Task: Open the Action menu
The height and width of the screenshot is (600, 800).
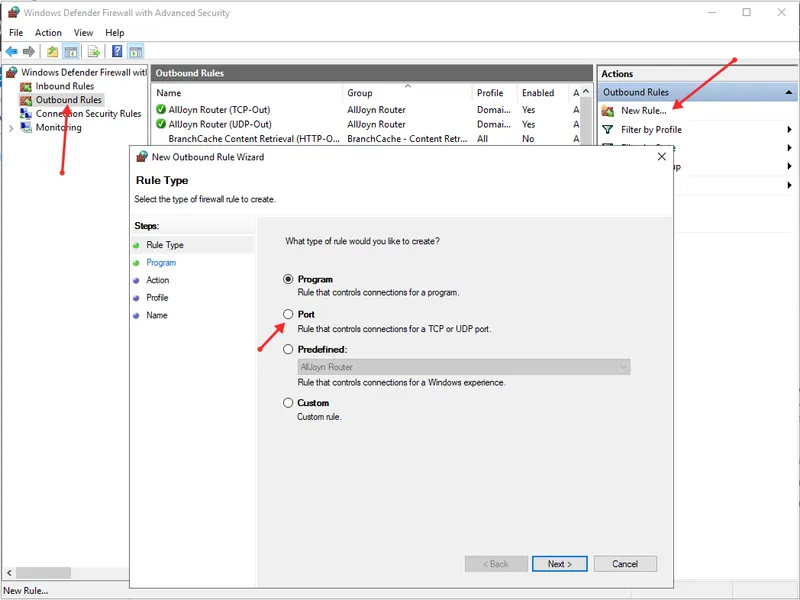Action: point(48,33)
